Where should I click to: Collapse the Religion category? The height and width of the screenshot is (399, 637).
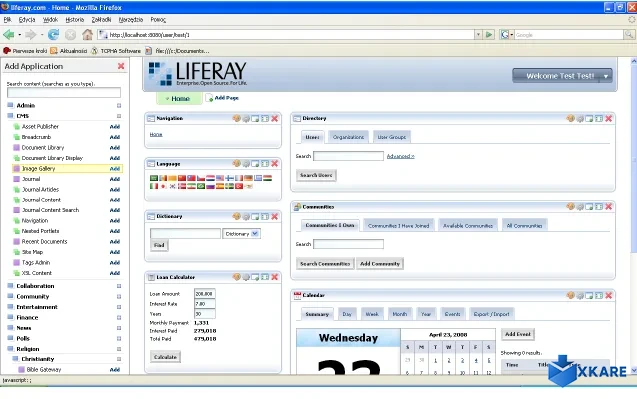pyautogui.click(x=119, y=349)
